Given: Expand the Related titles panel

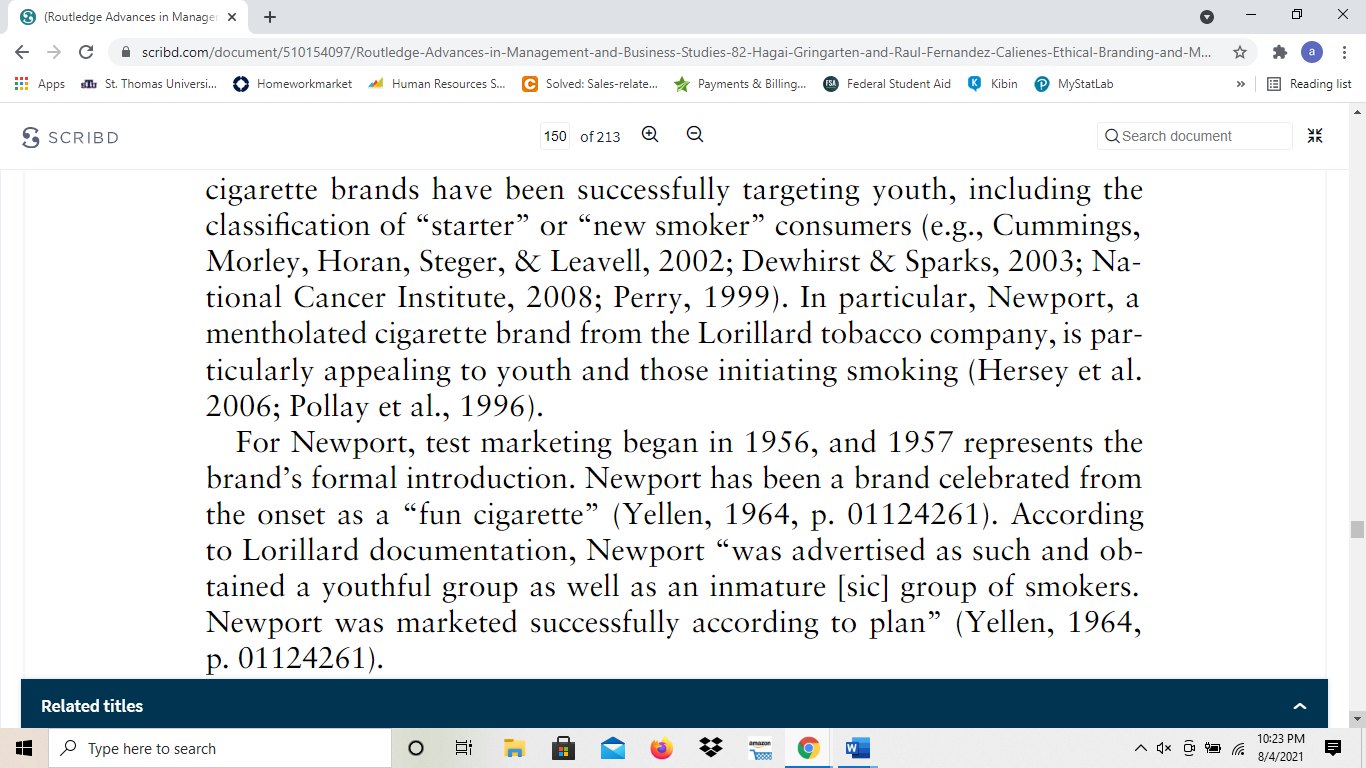Looking at the screenshot, I should click(1300, 706).
